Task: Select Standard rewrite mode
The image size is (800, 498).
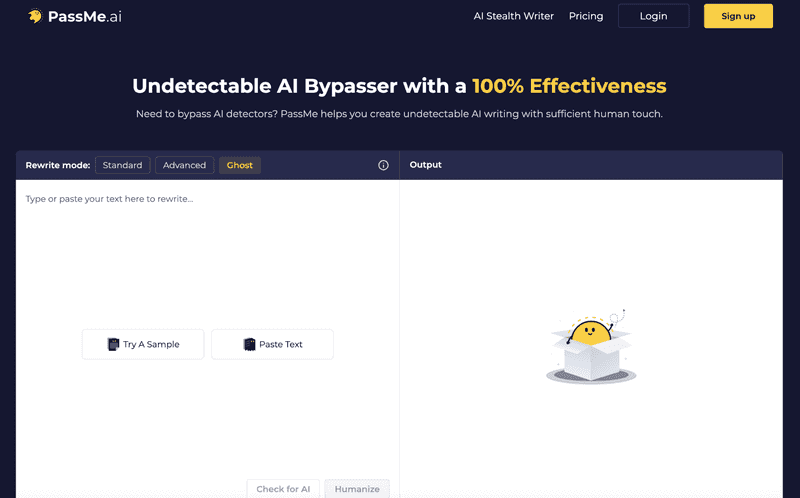Action: coord(122,165)
